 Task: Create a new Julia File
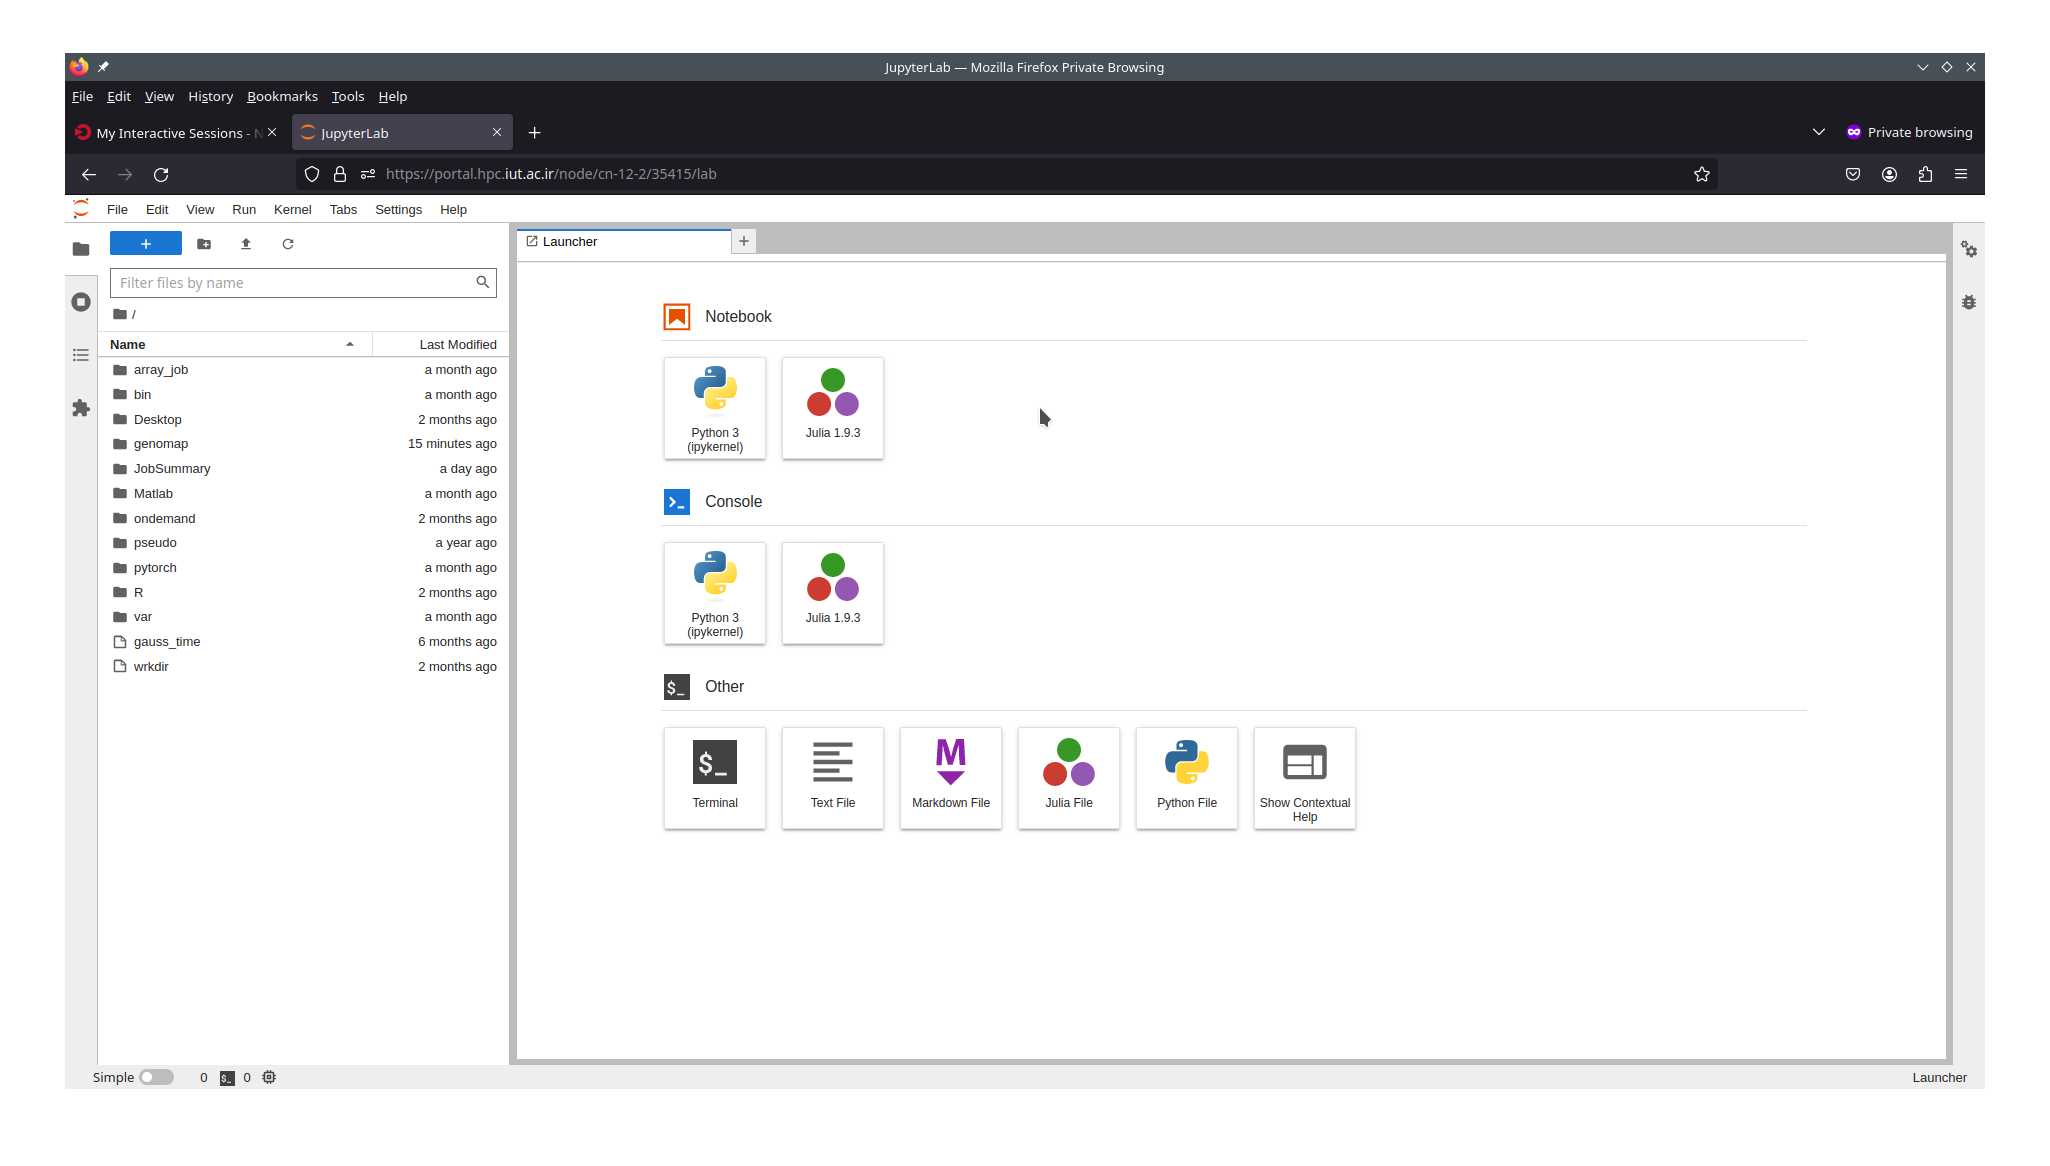tap(1069, 778)
